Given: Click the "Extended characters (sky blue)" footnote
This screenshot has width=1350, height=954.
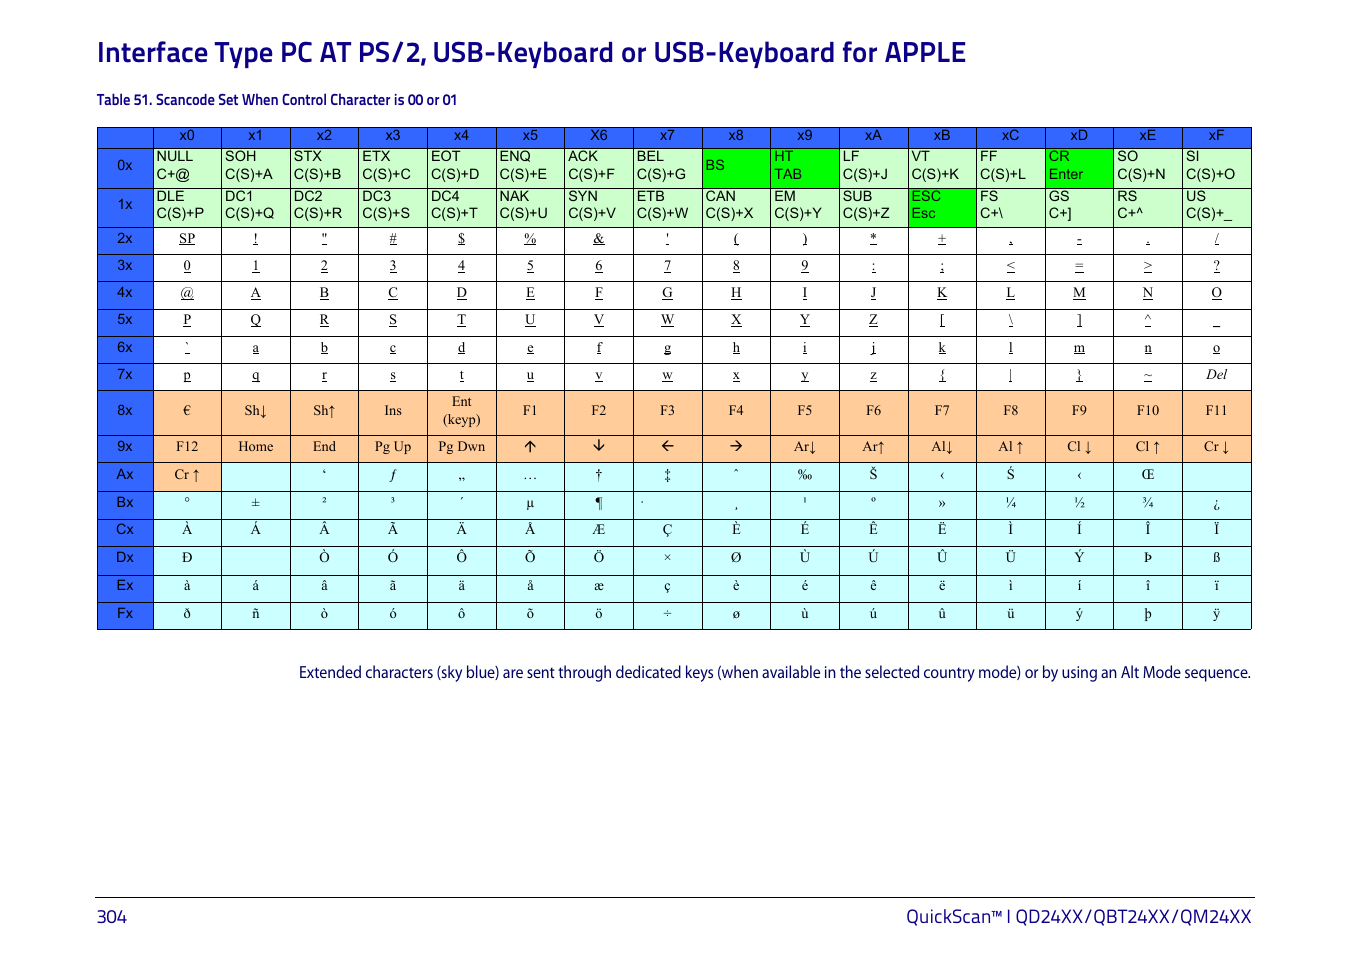Looking at the screenshot, I should click(775, 673).
